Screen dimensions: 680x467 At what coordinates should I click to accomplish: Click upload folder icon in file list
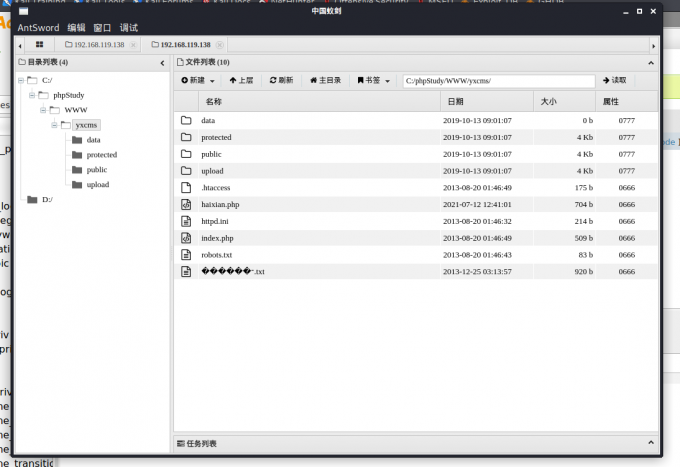pos(186,171)
